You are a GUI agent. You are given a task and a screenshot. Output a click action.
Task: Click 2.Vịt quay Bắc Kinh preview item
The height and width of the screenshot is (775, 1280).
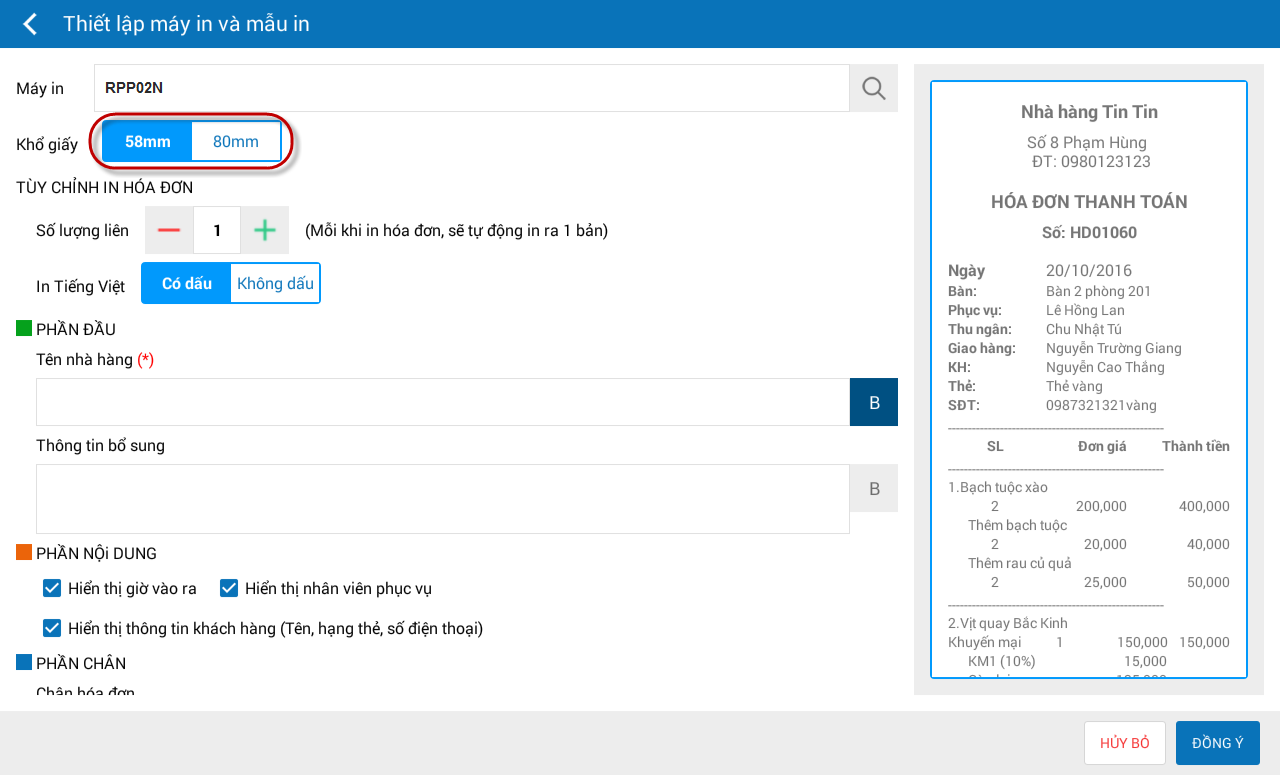coord(1008,623)
